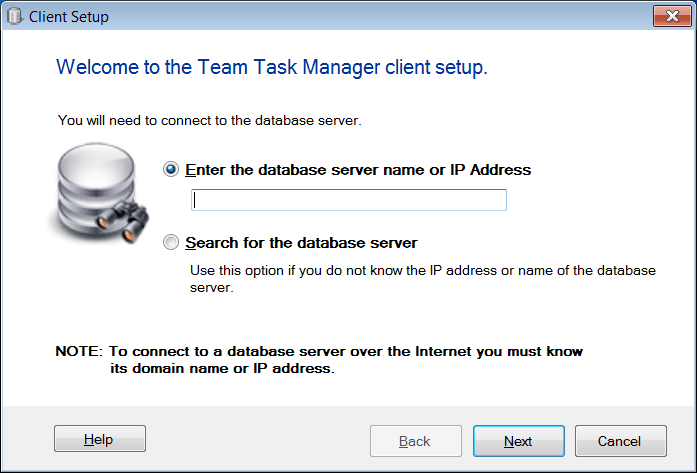Click the binoculars on the database graphic

(x=129, y=214)
